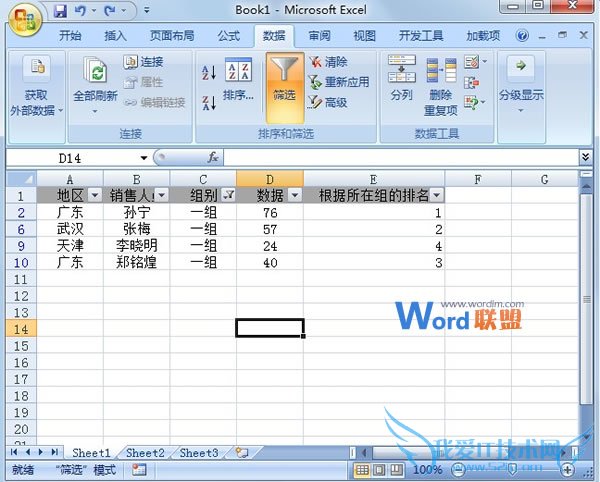The width and height of the screenshot is (600, 482).
Task: Refresh all connections
Action: coord(95,85)
